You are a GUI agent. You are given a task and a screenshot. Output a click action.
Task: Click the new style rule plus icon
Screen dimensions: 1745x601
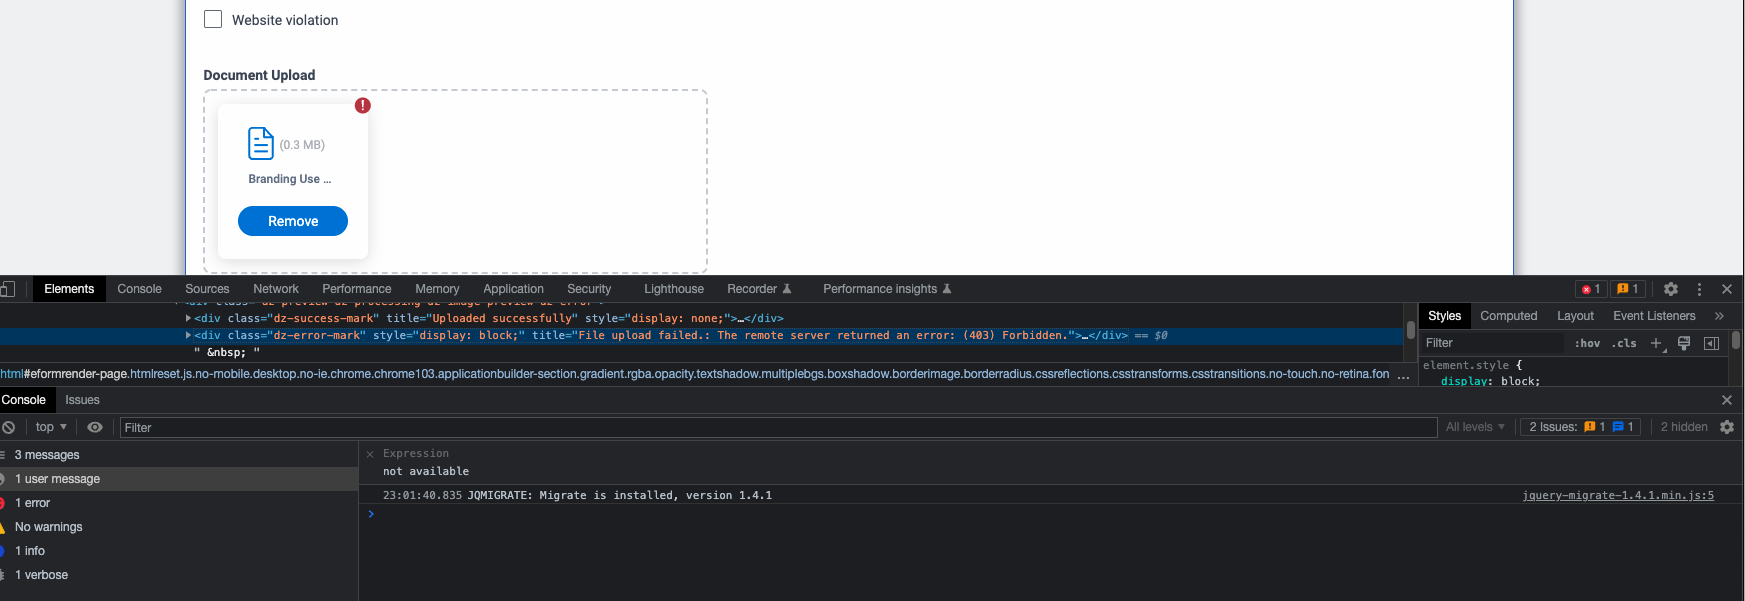(1656, 343)
